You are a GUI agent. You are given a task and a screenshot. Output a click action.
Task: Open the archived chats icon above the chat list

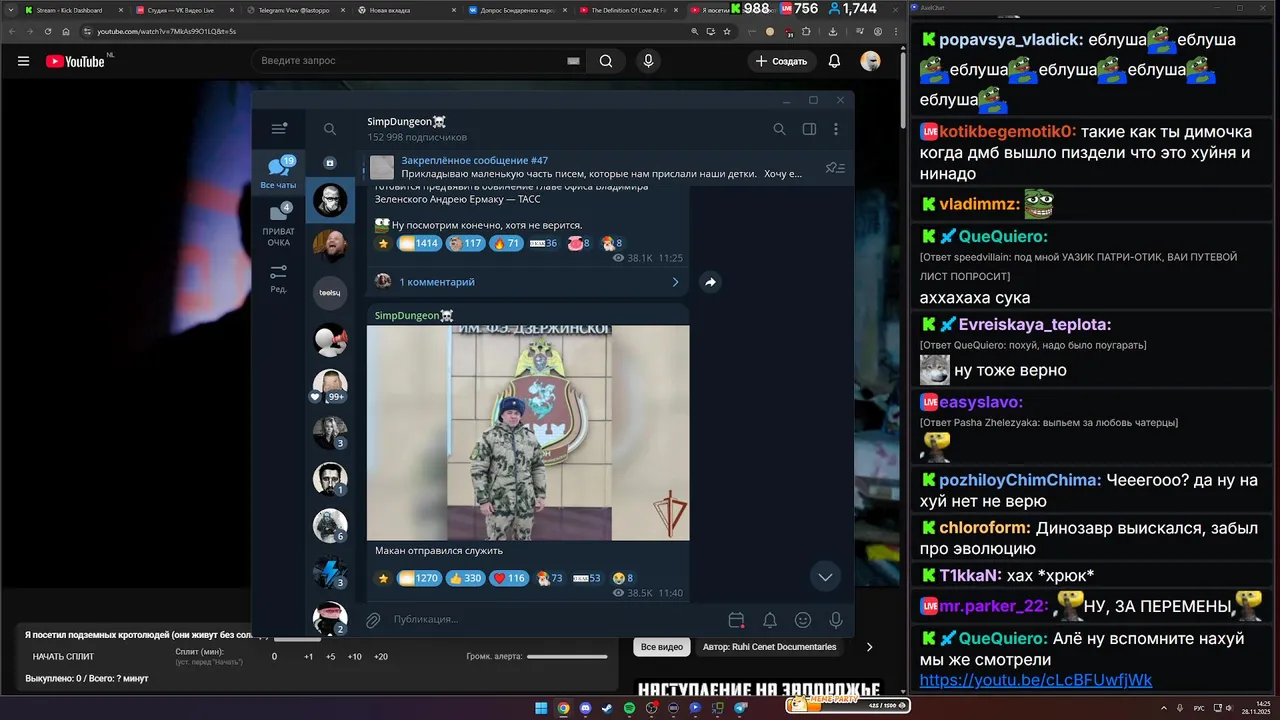point(330,163)
